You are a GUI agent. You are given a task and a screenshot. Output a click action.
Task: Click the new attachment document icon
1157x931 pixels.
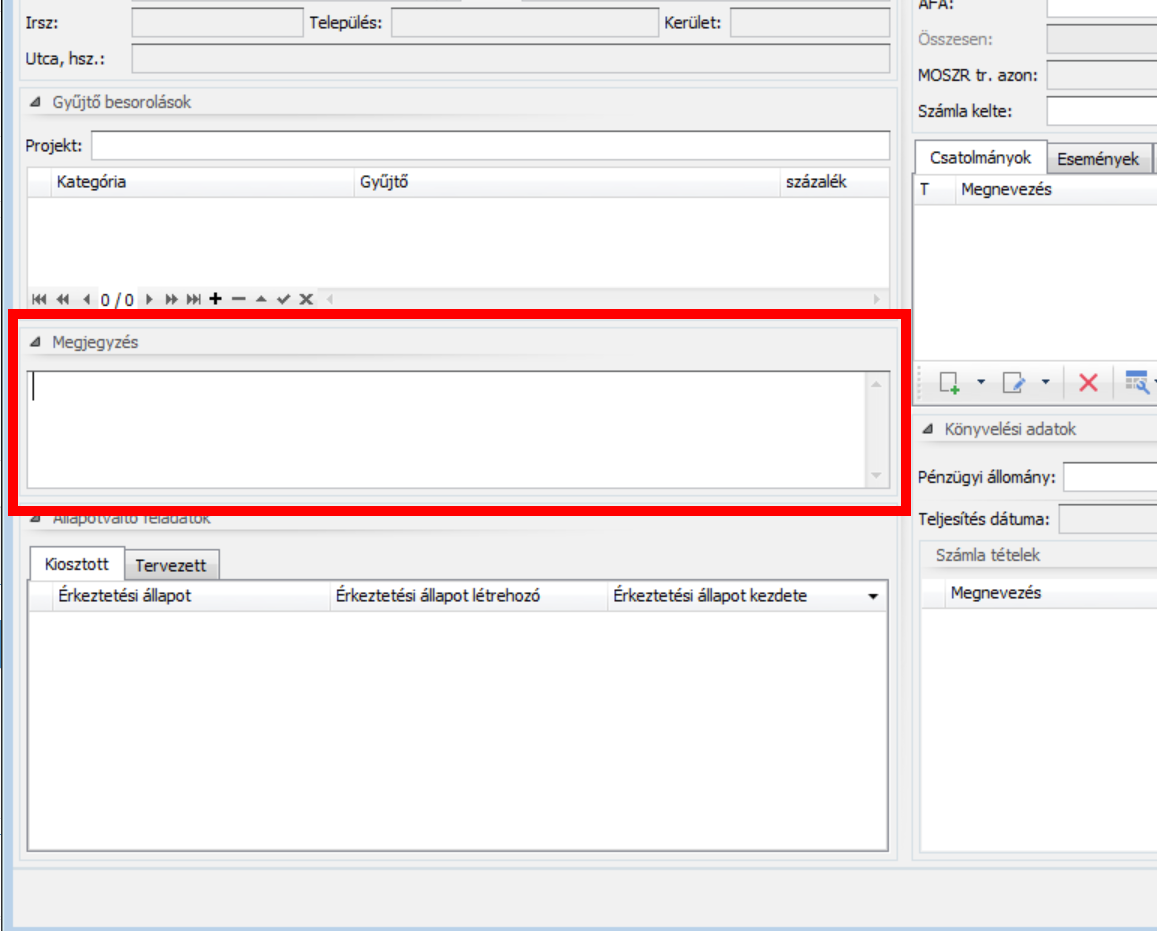click(949, 382)
